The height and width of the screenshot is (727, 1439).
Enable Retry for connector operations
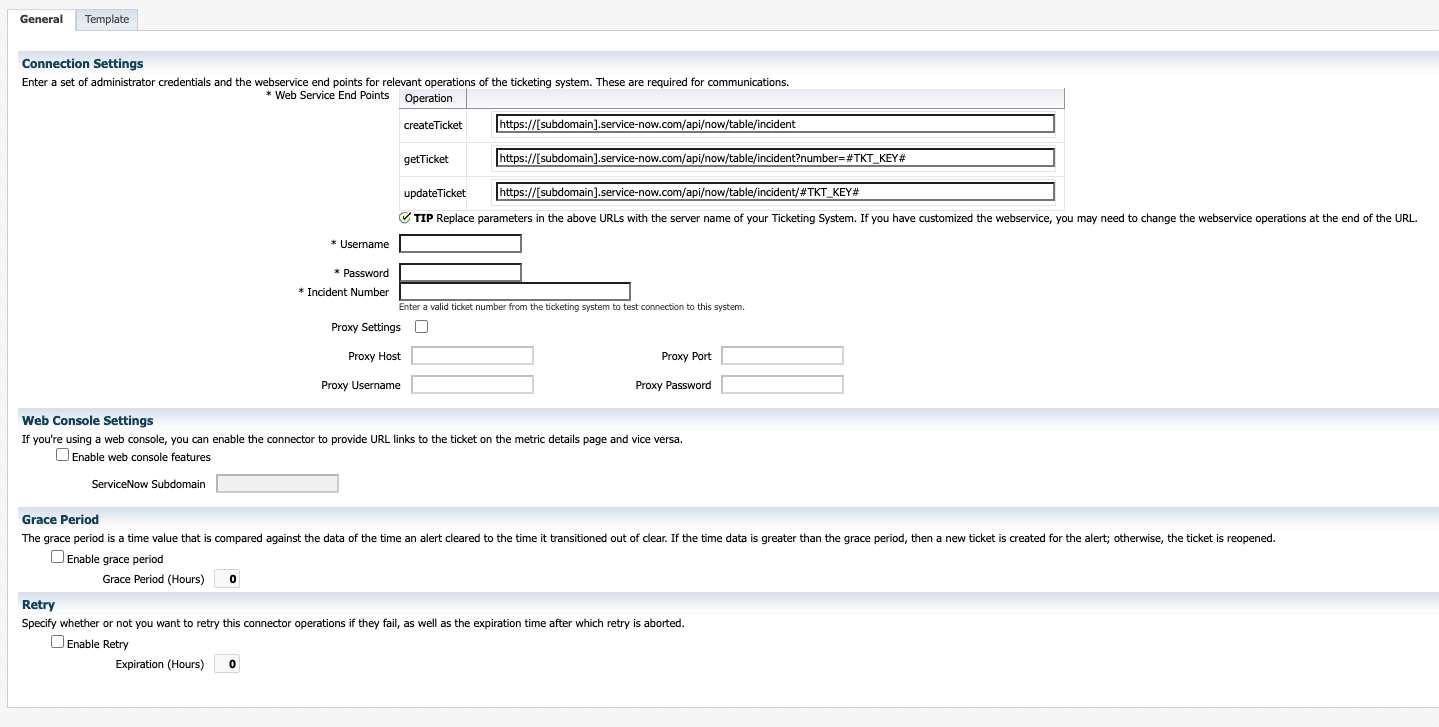pyautogui.click(x=57, y=642)
